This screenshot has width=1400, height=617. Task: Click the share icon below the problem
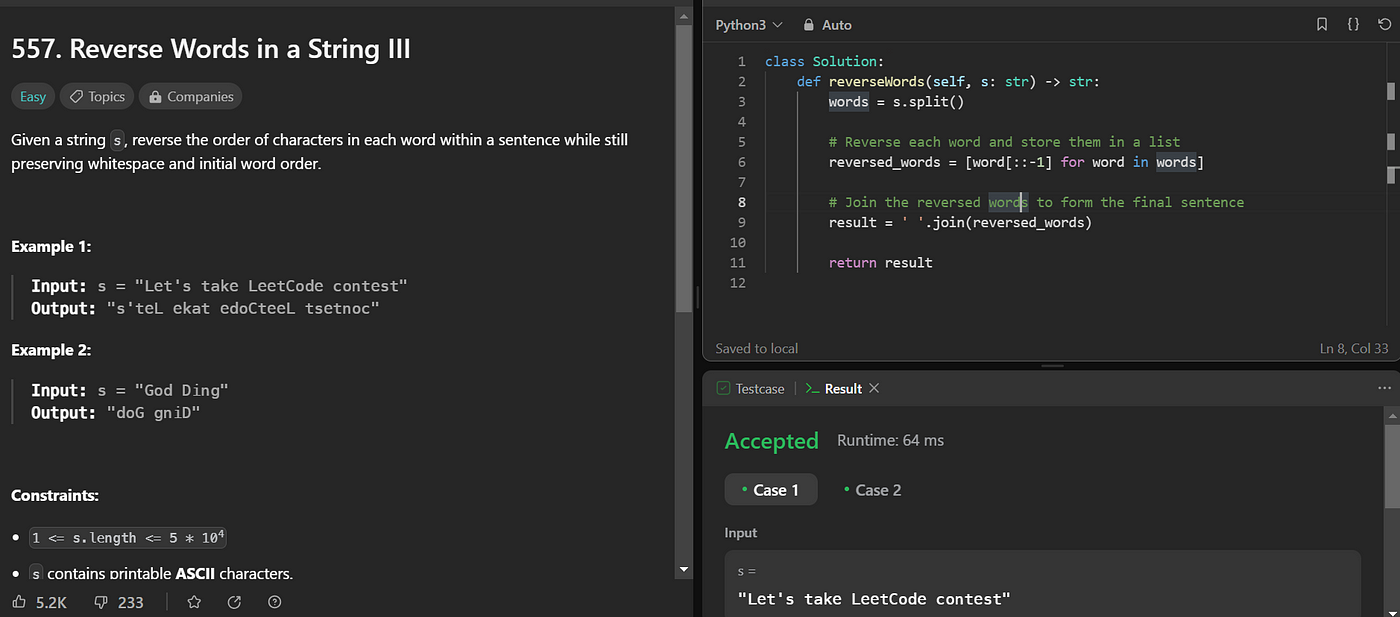pyautogui.click(x=234, y=602)
